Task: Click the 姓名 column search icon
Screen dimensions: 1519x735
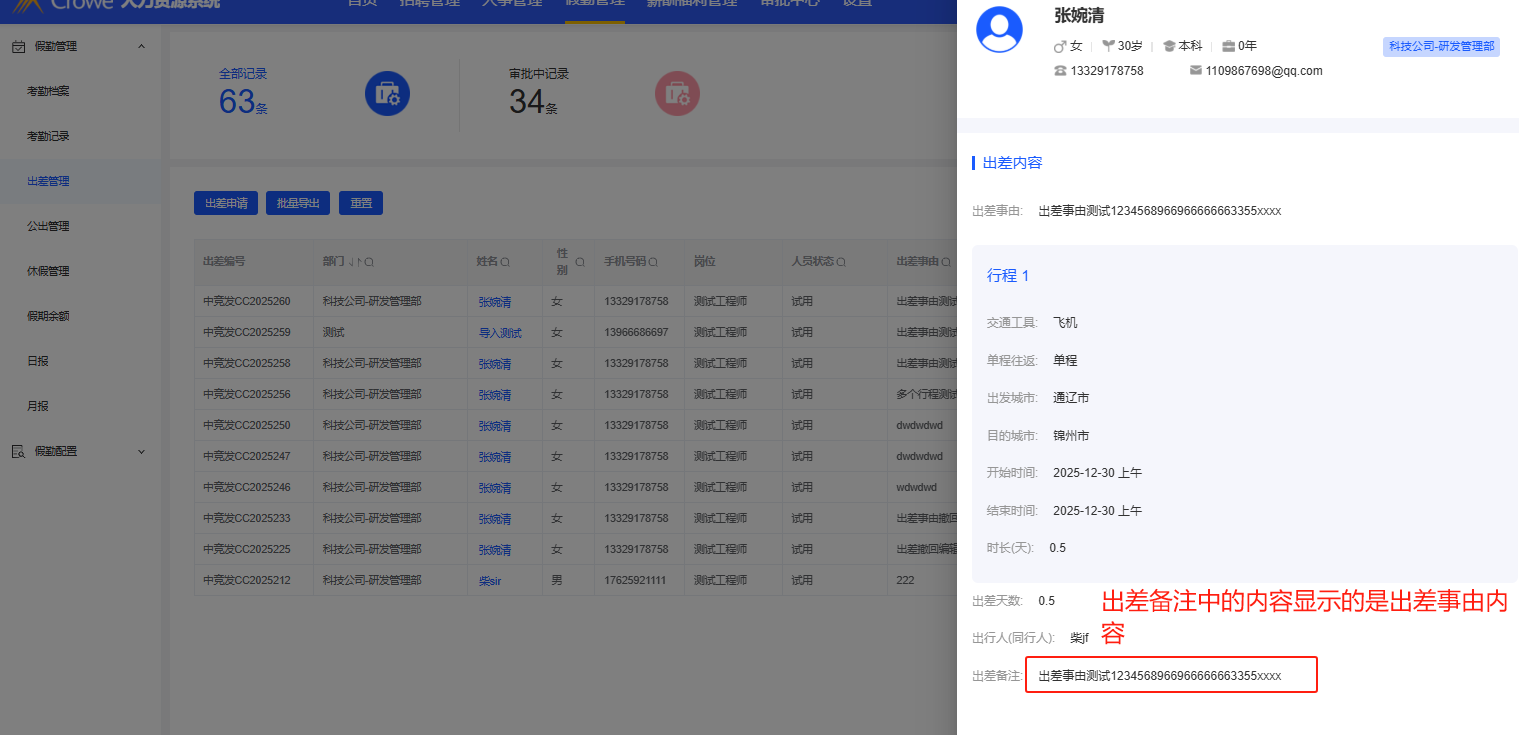Action: 505,262
